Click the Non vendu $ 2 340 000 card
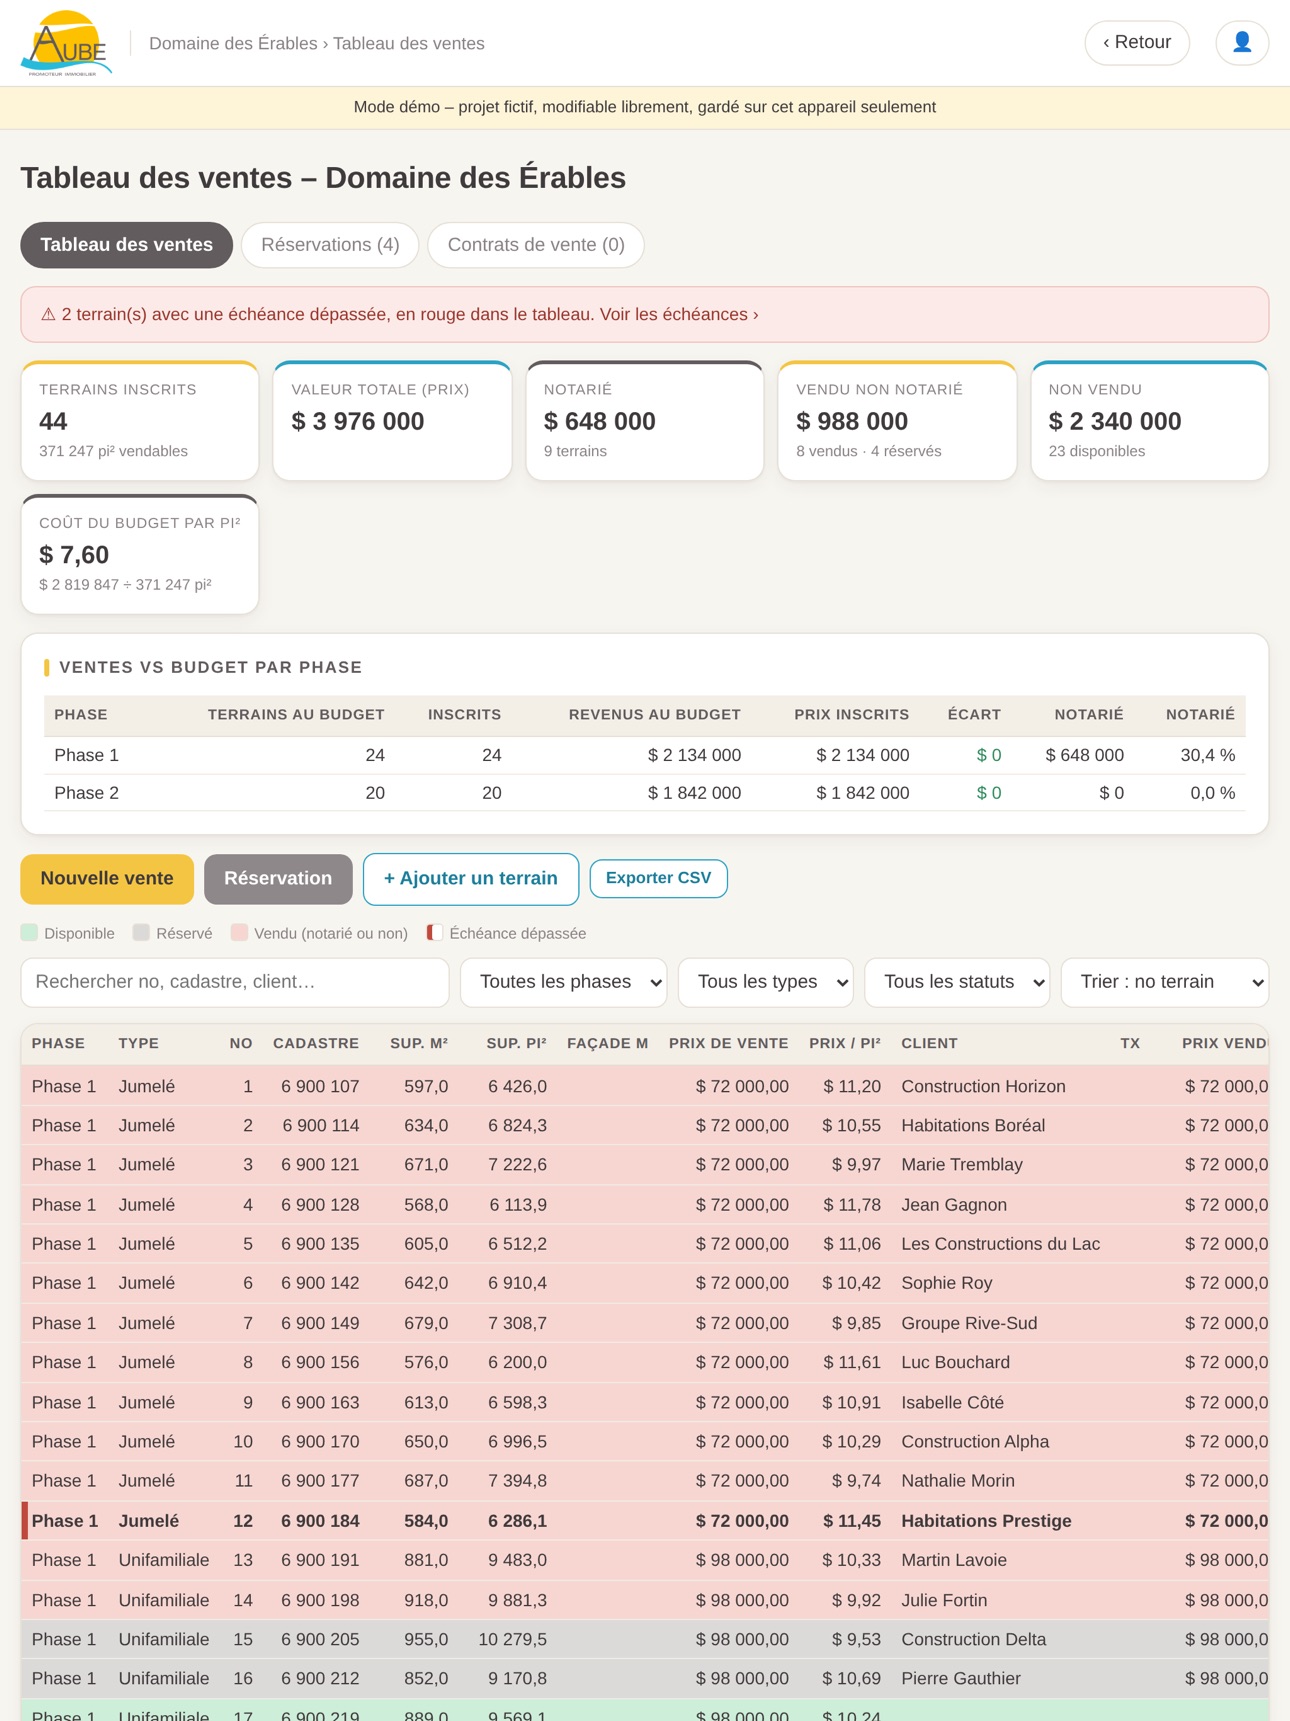Viewport: 1290px width, 1721px height. coord(1150,421)
